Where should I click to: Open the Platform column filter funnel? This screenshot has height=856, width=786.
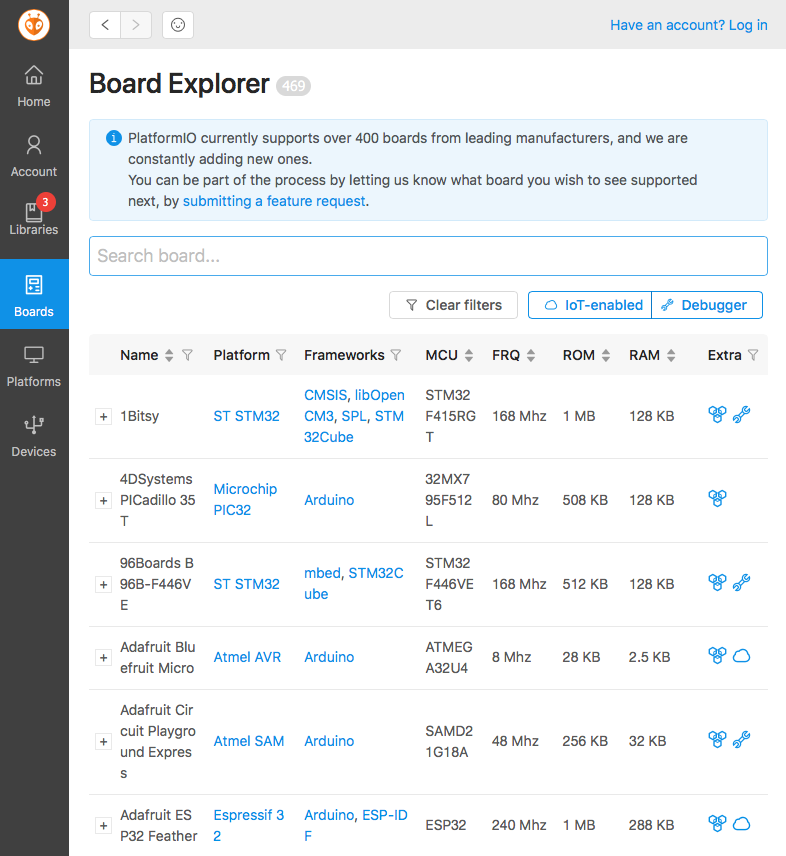tap(281, 355)
